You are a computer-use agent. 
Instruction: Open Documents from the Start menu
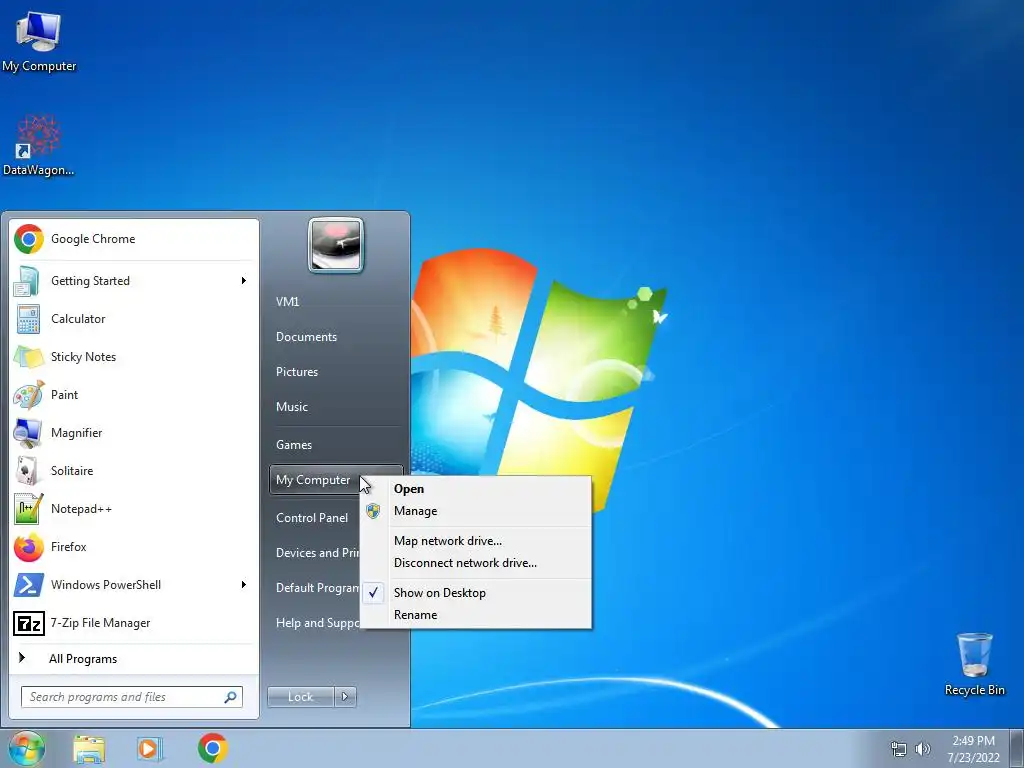tap(306, 337)
